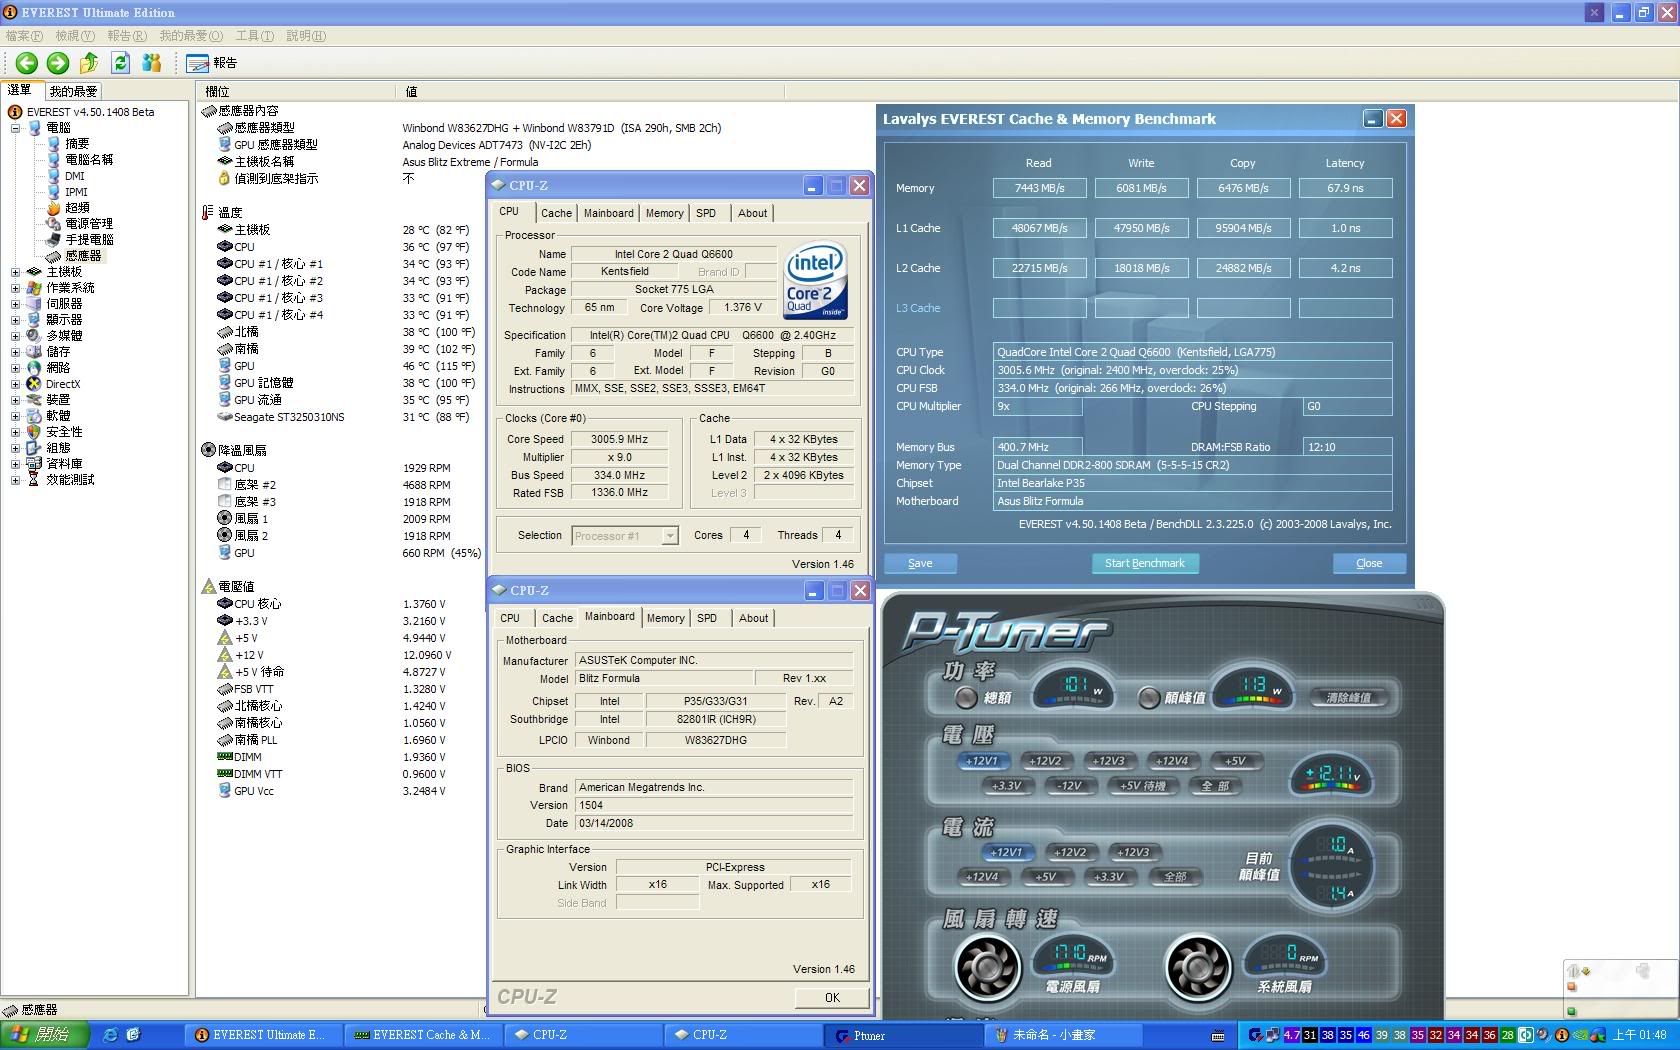
Task: Switch to 我的最愛 favorites tab
Action: [x=73, y=91]
